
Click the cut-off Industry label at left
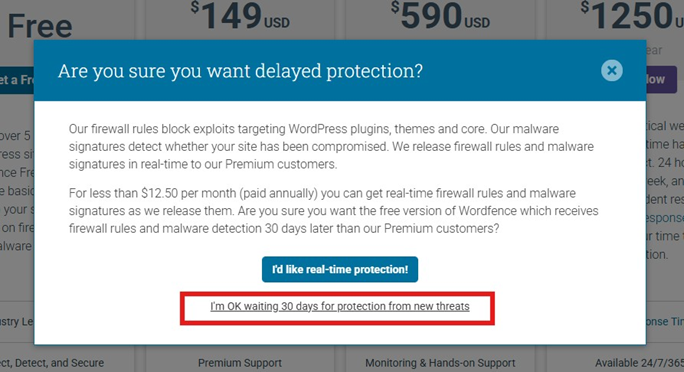[x=17, y=321]
